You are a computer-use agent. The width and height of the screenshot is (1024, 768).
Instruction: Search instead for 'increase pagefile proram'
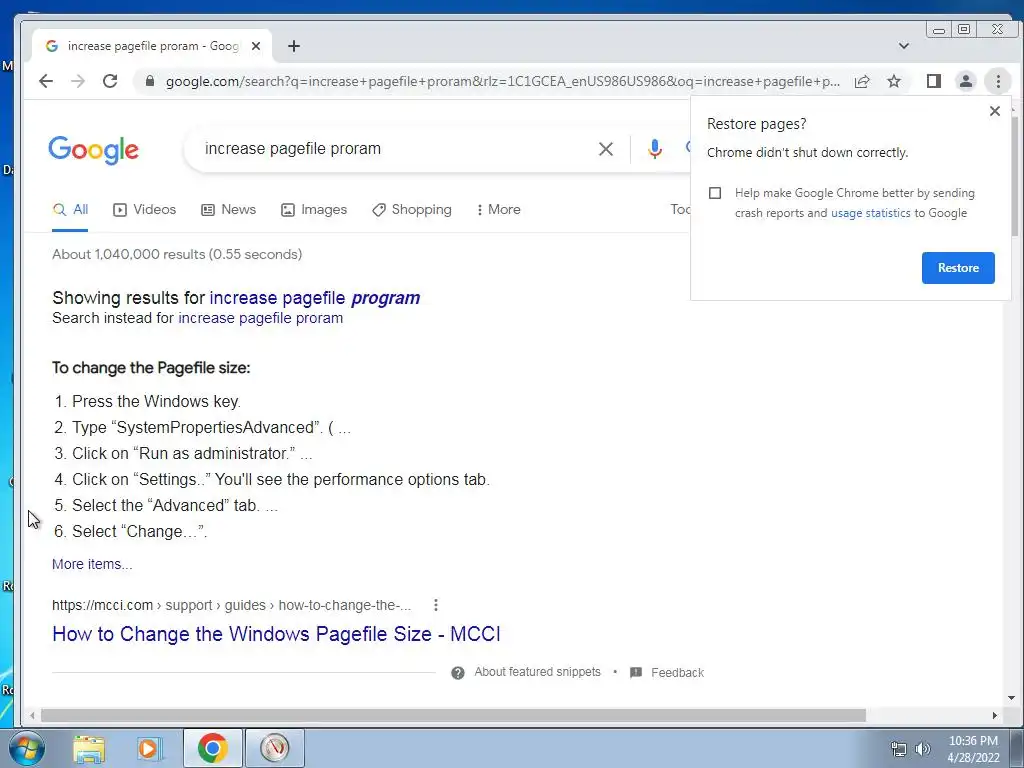(x=261, y=318)
